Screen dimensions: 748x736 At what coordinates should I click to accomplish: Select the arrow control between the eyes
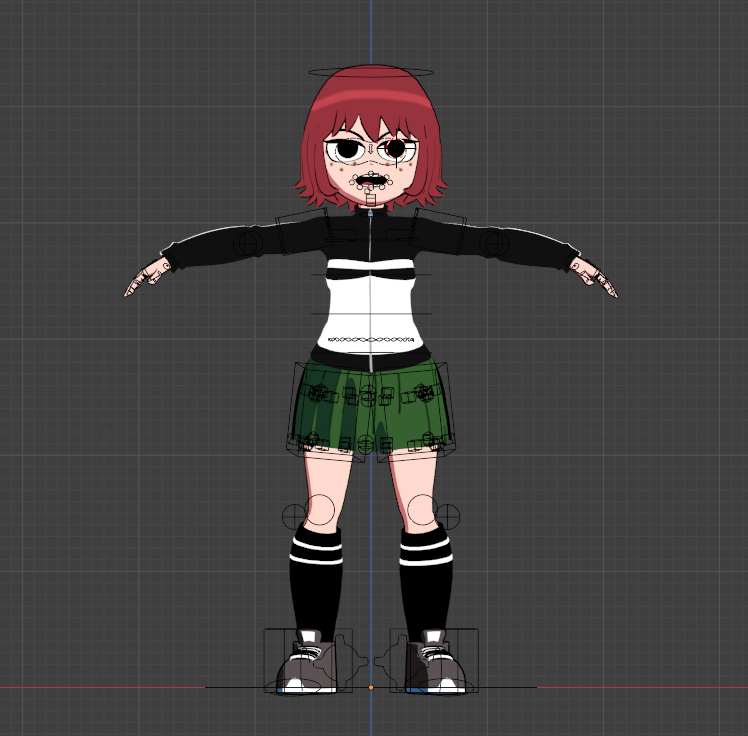click(x=370, y=151)
